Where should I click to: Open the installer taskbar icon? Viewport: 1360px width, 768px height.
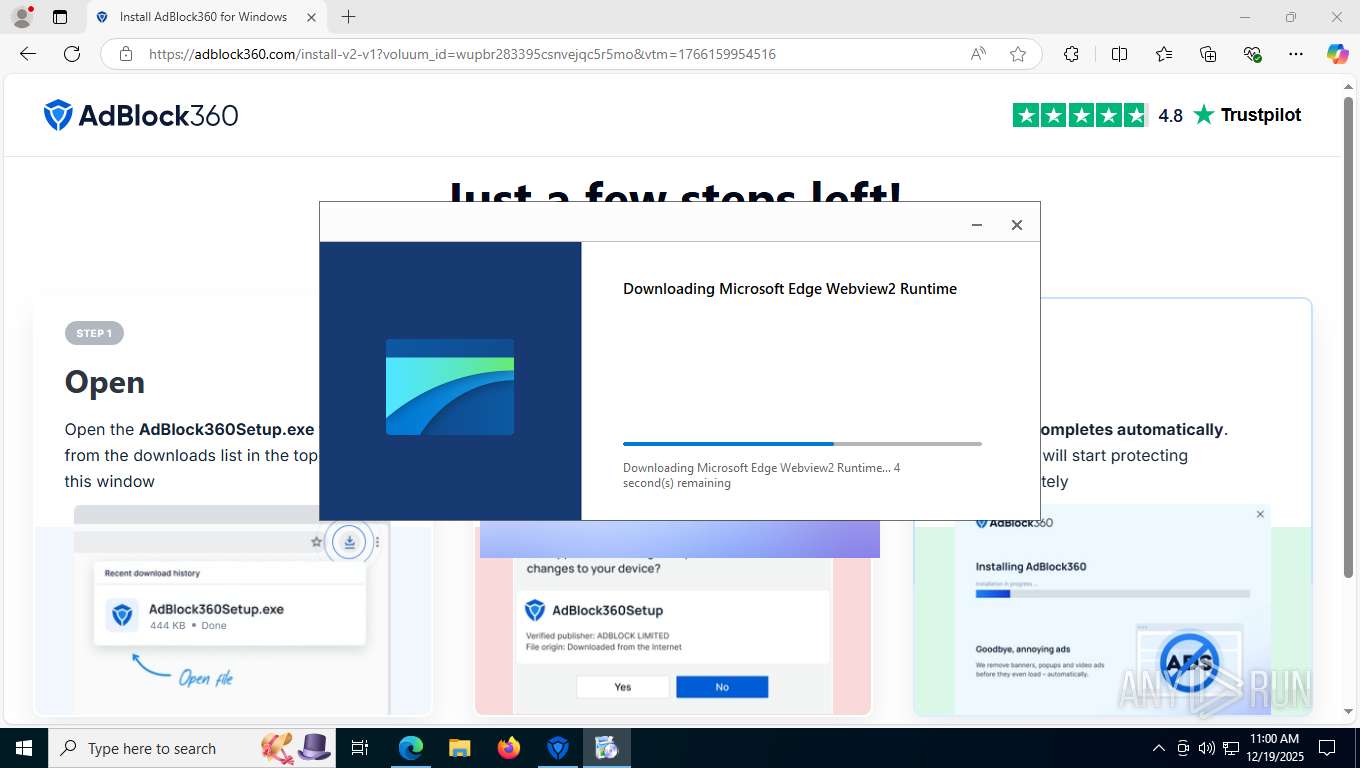pos(607,748)
